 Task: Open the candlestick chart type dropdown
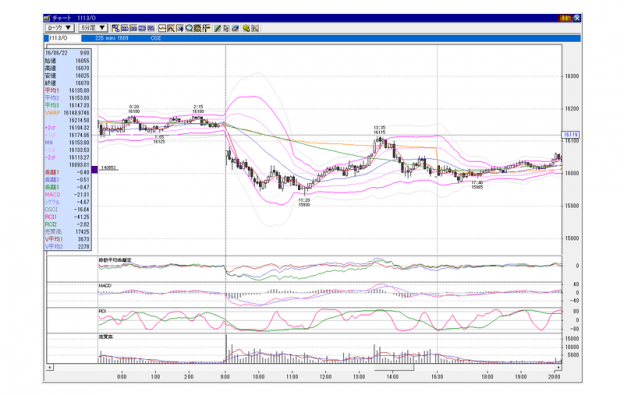pos(60,28)
